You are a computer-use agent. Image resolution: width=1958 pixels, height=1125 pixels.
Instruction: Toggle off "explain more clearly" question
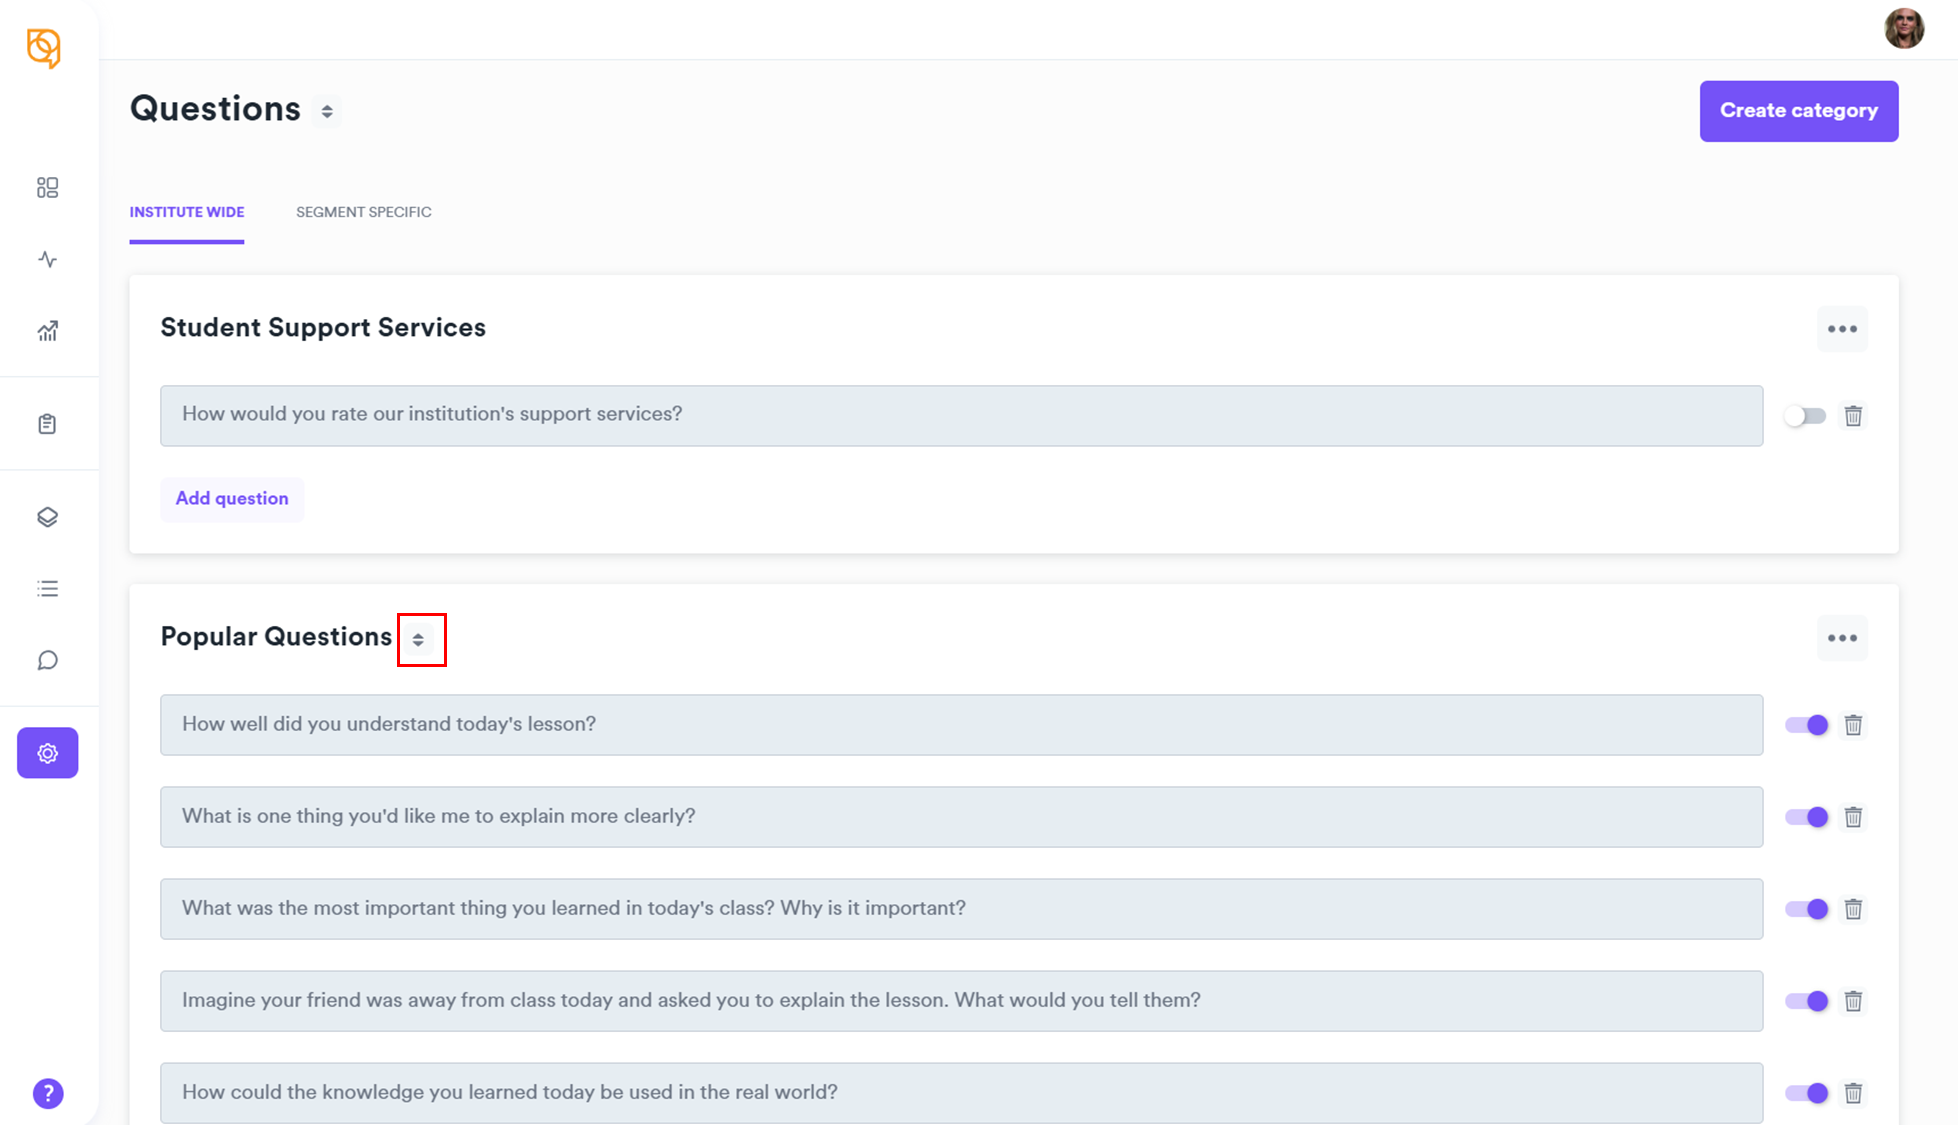[x=1806, y=817]
